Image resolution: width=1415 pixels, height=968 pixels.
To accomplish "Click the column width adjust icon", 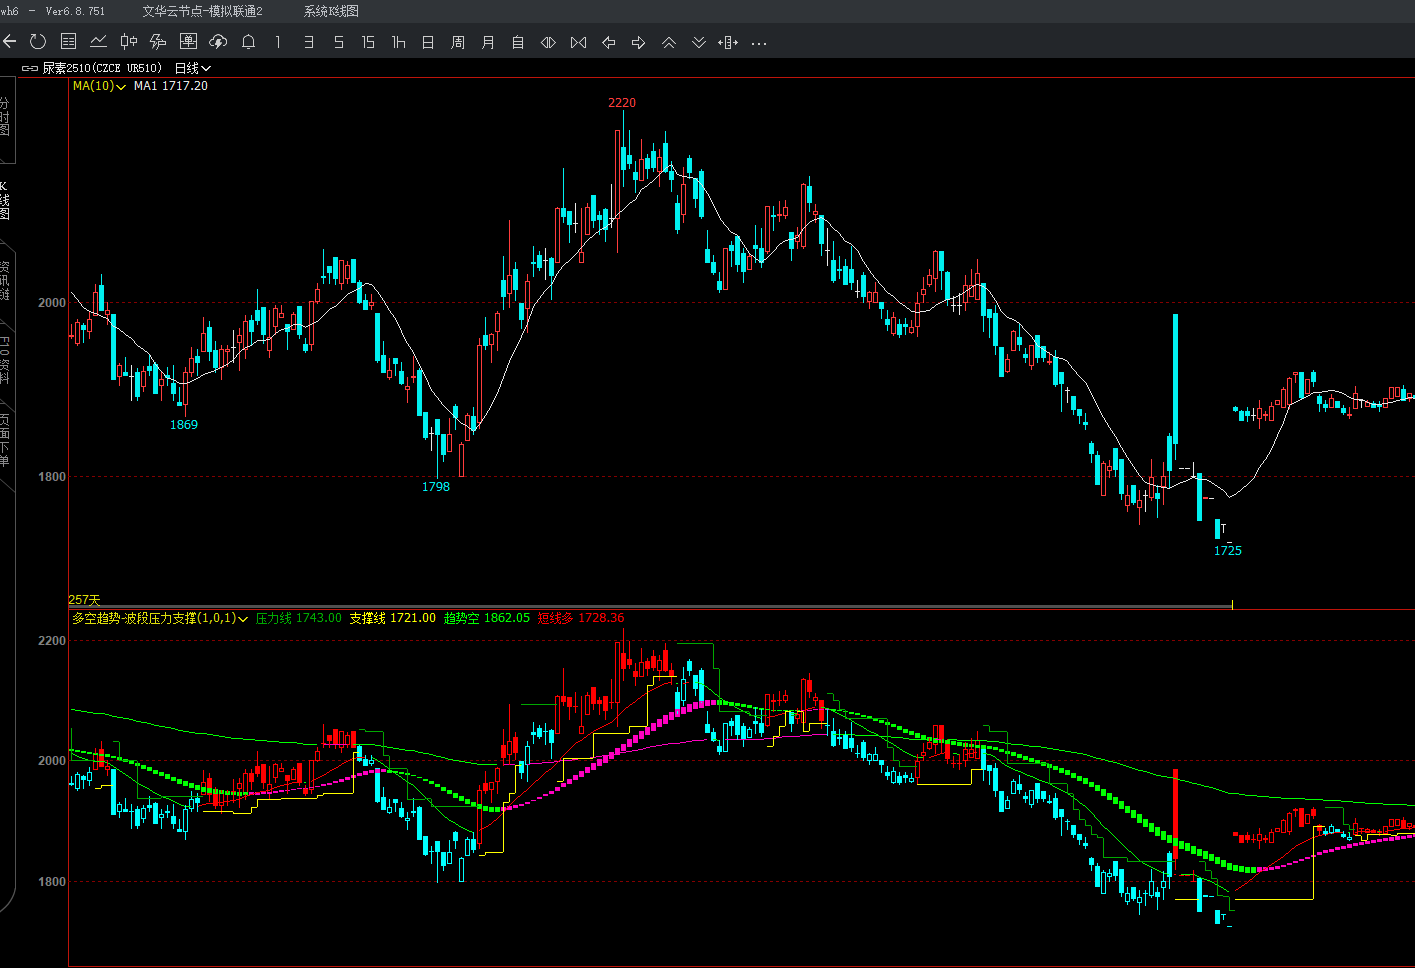I will point(728,42).
